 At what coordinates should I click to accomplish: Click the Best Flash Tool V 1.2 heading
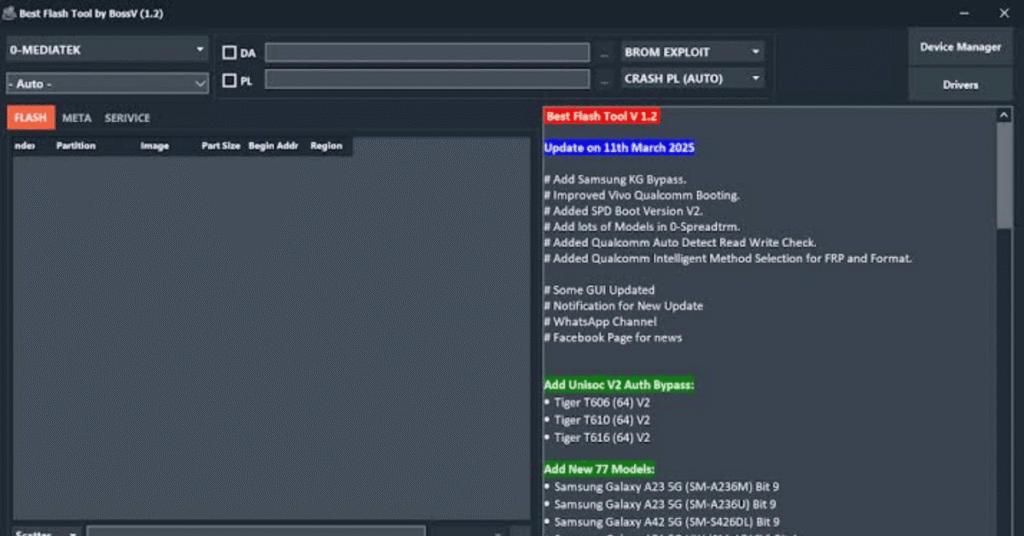601,116
